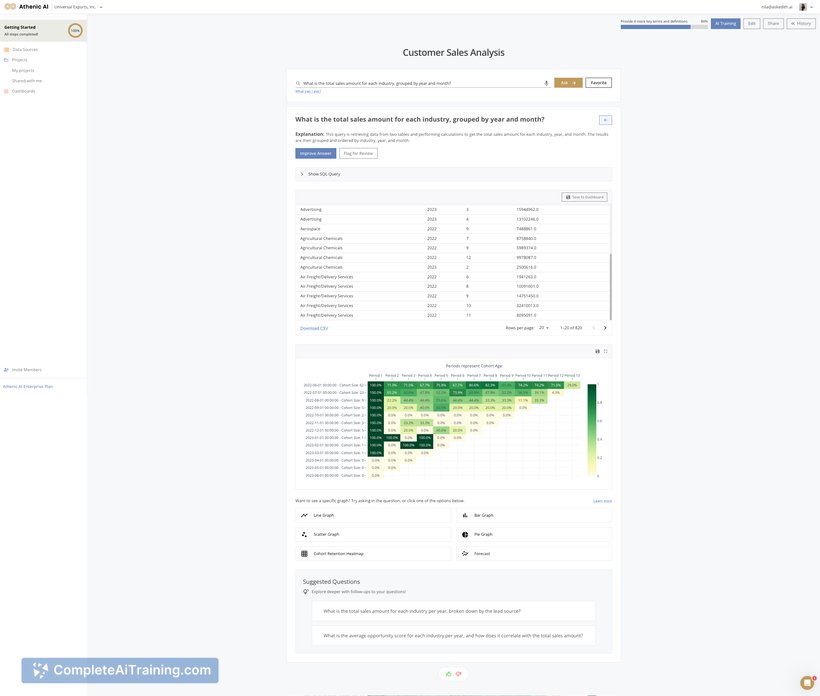Click the Share button

pyautogui.click(x=773, y=24)
